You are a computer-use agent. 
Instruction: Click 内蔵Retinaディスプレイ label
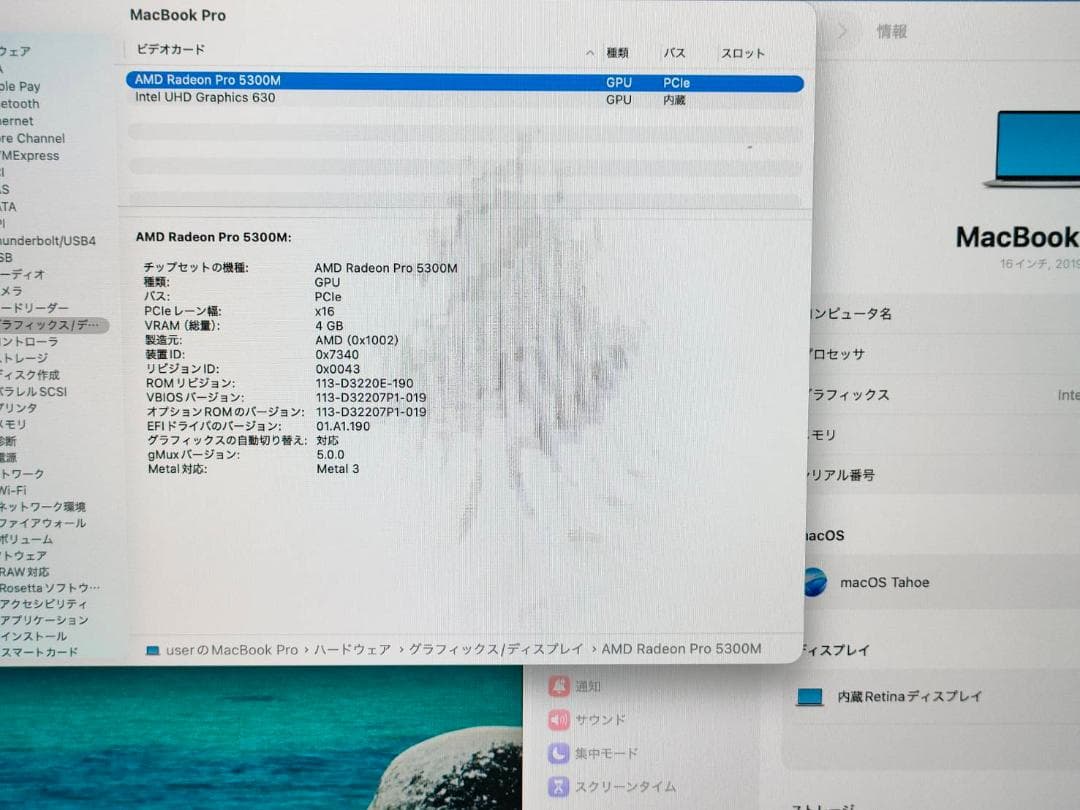pyautogui.click(x=910, y=696)
